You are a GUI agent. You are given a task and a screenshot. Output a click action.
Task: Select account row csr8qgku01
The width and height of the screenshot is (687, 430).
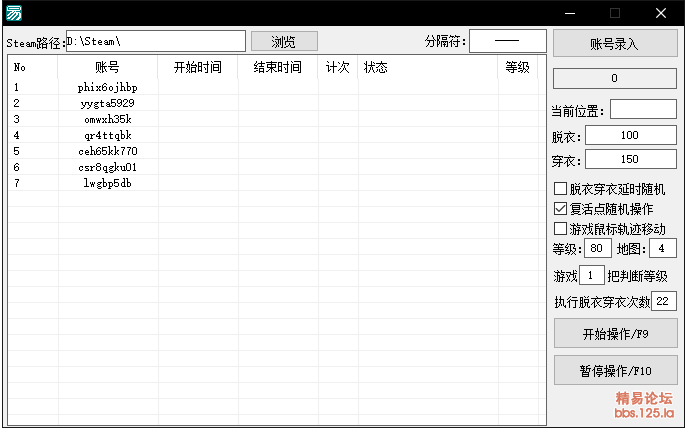[276, 167]
